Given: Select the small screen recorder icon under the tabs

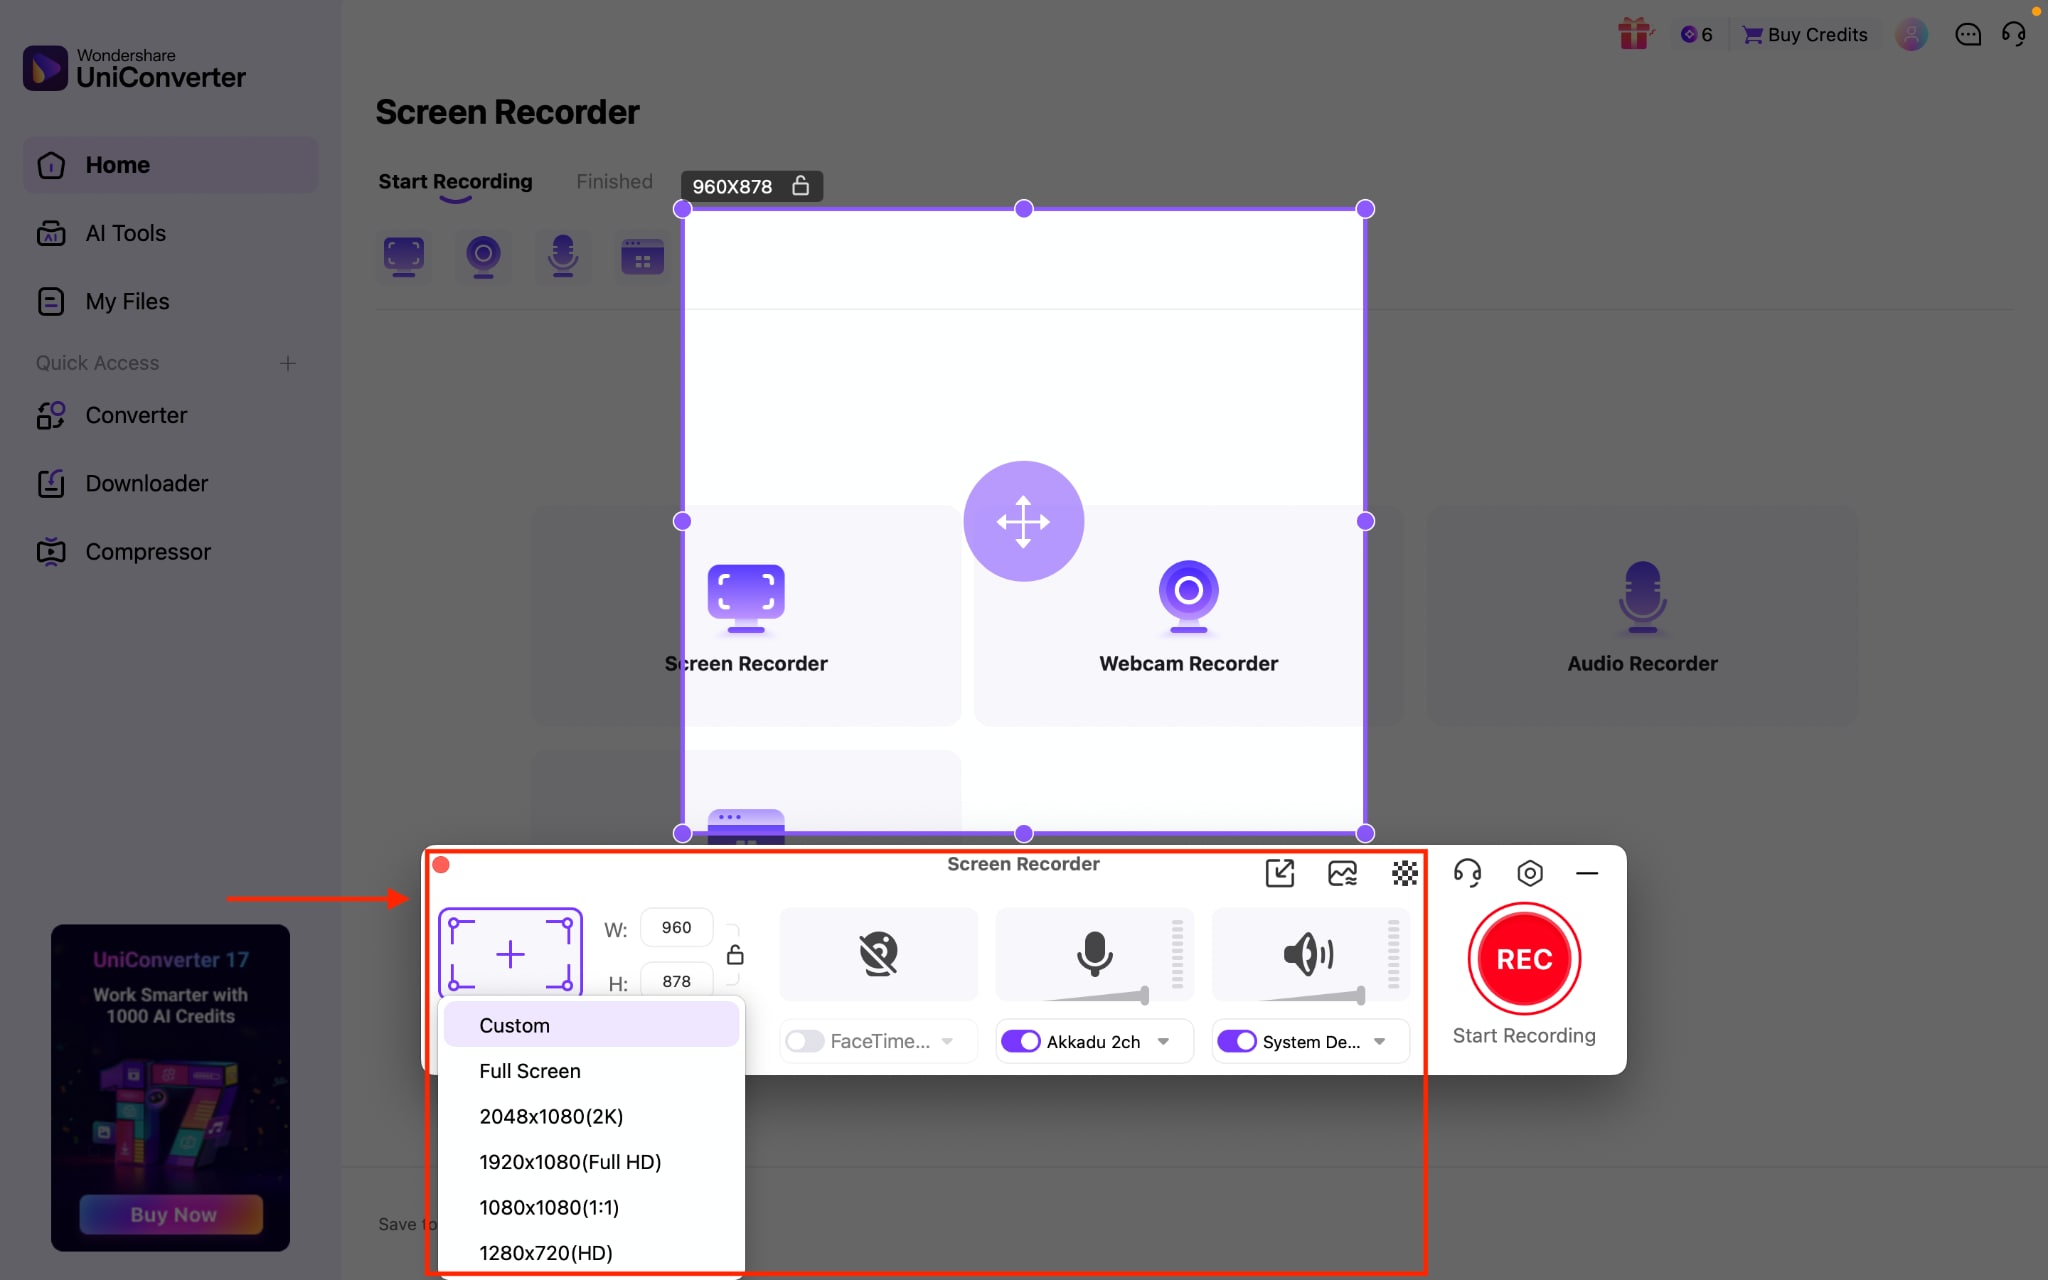Looking at the screenshot, I should (404, 257).
